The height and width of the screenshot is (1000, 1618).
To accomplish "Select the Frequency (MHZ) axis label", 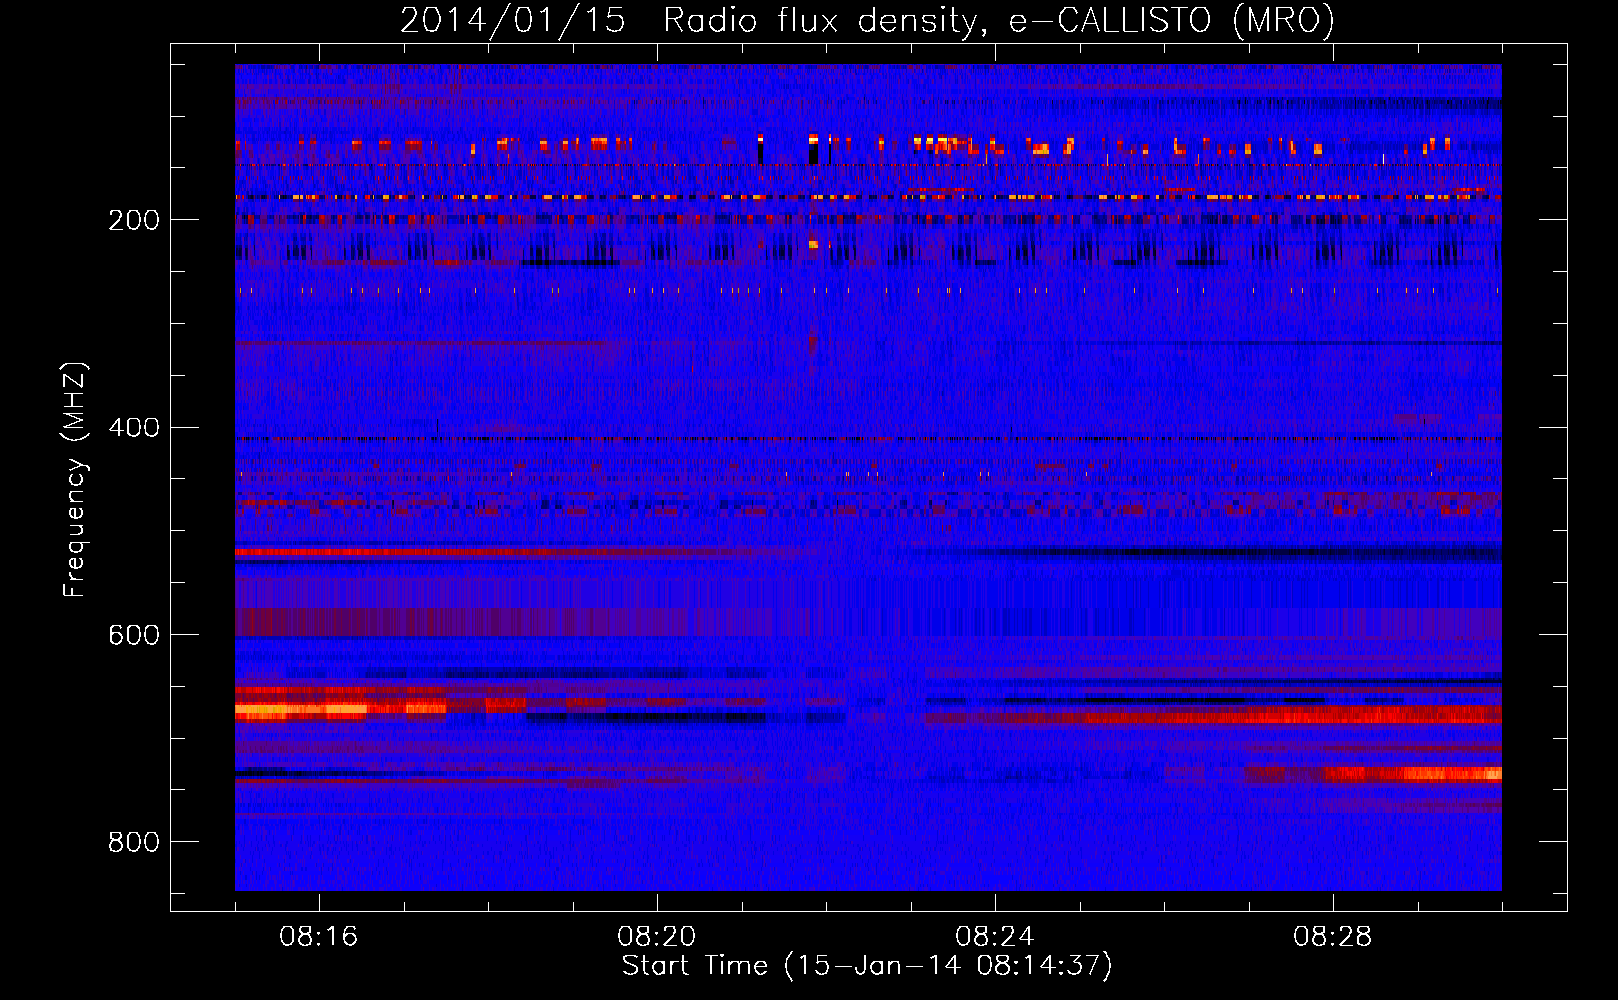I will click(x=75, y=480).
